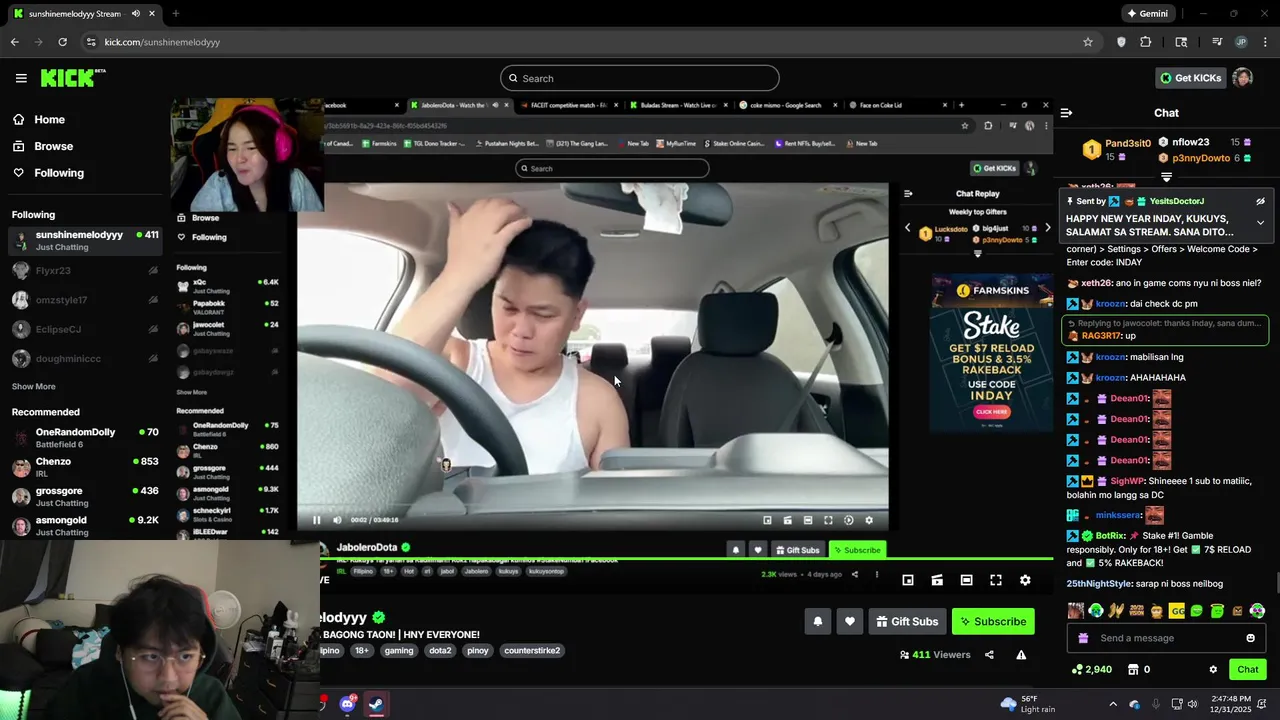Reload the browser page

pos(62,42)
